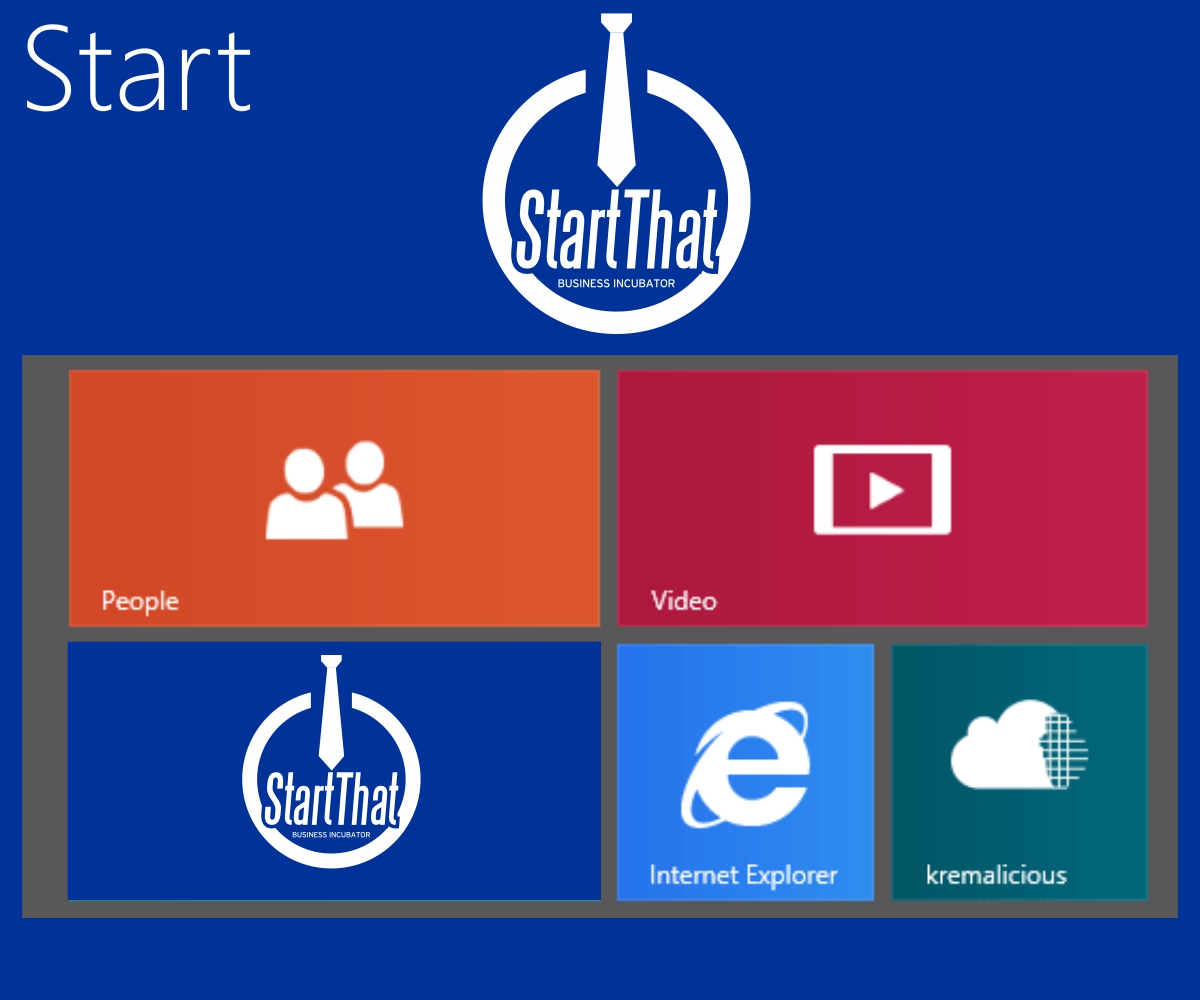This screenshot has height=1000, width=1200.
Task: Click the large StartThat logo at top
Action: (616, 173)
